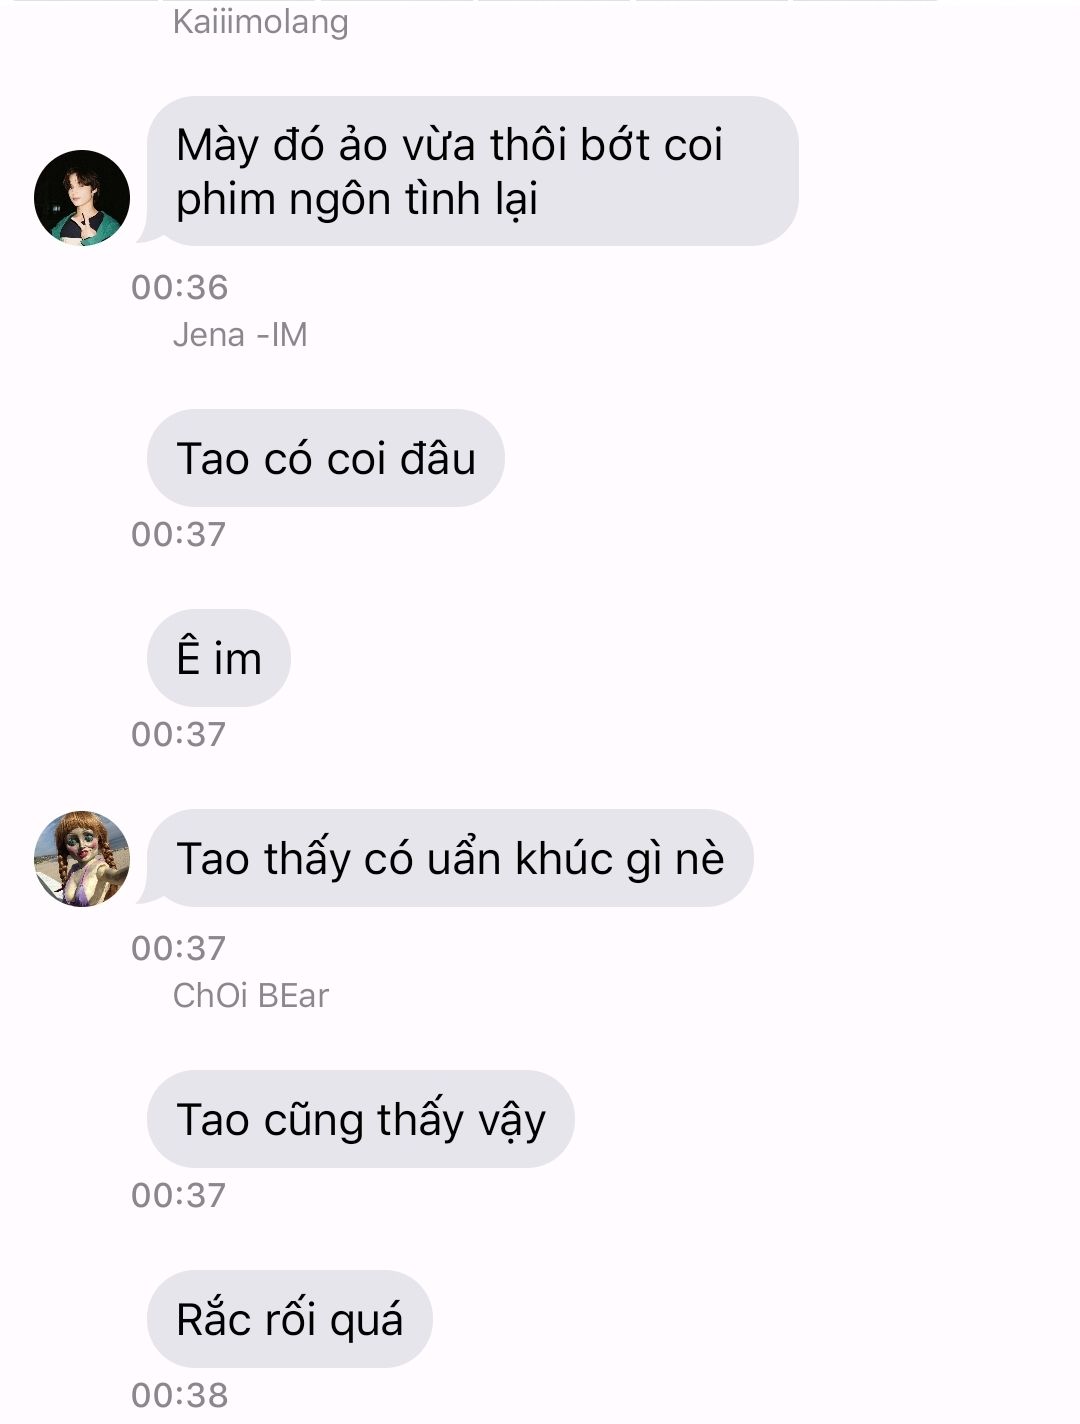Tap timestamp under 'Tao có coi đâu'
This screenshot has width=1080, height=1424.
pos(179,534)
